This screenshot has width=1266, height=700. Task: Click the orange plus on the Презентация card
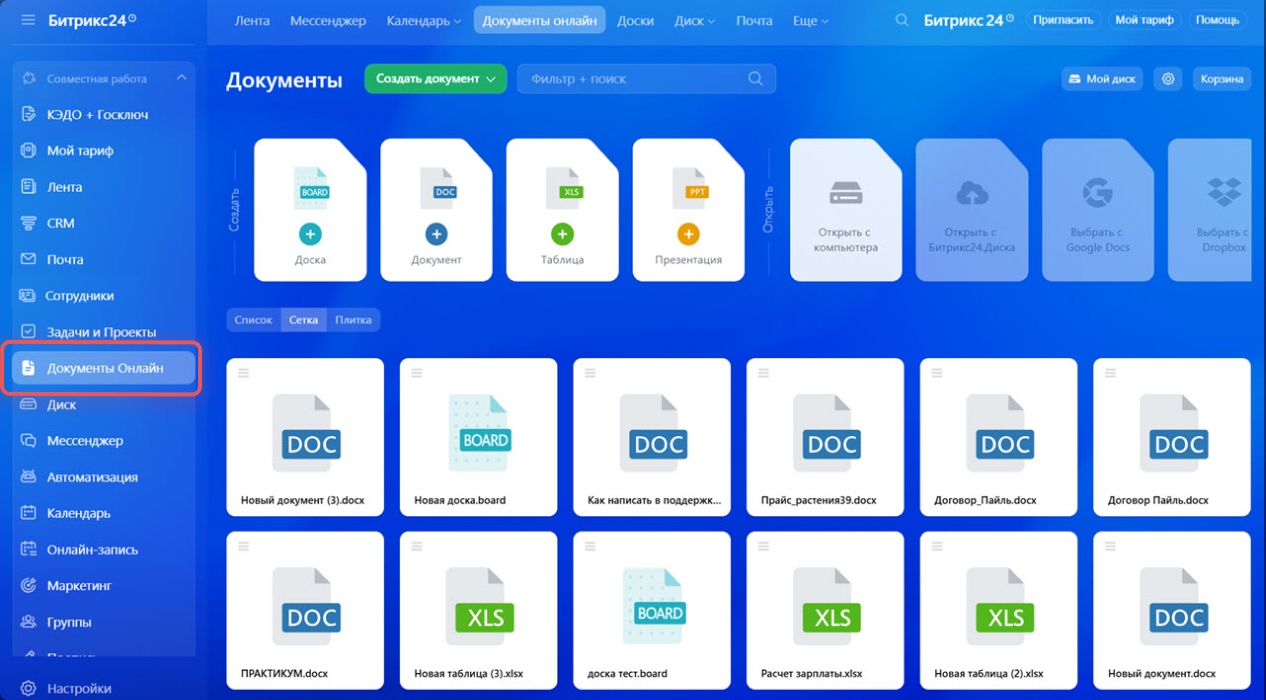pos(688,234)
